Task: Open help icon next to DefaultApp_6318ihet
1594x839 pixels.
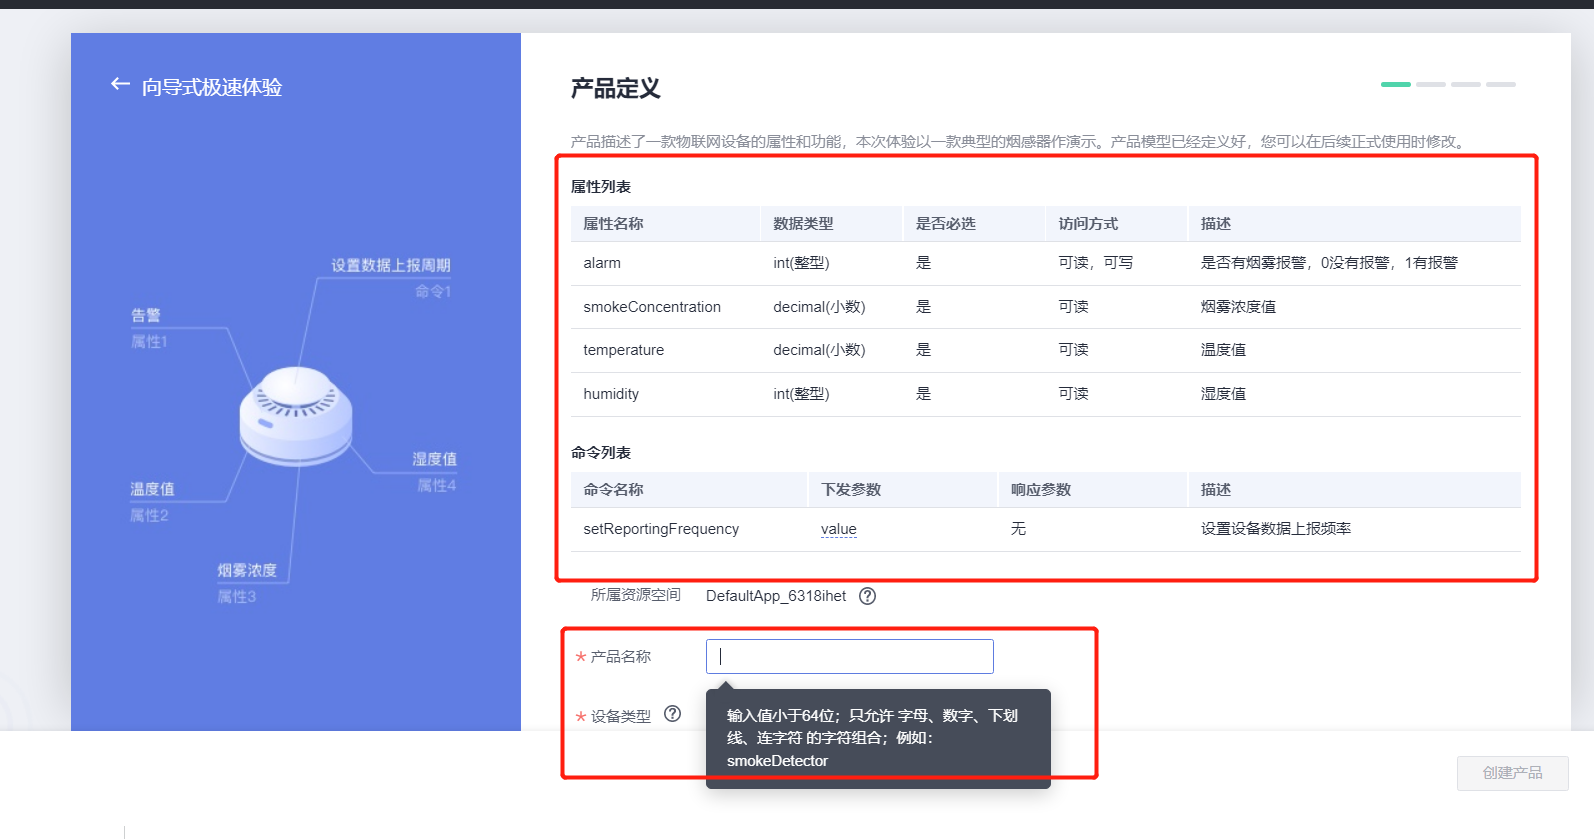Action: (868, 596)
